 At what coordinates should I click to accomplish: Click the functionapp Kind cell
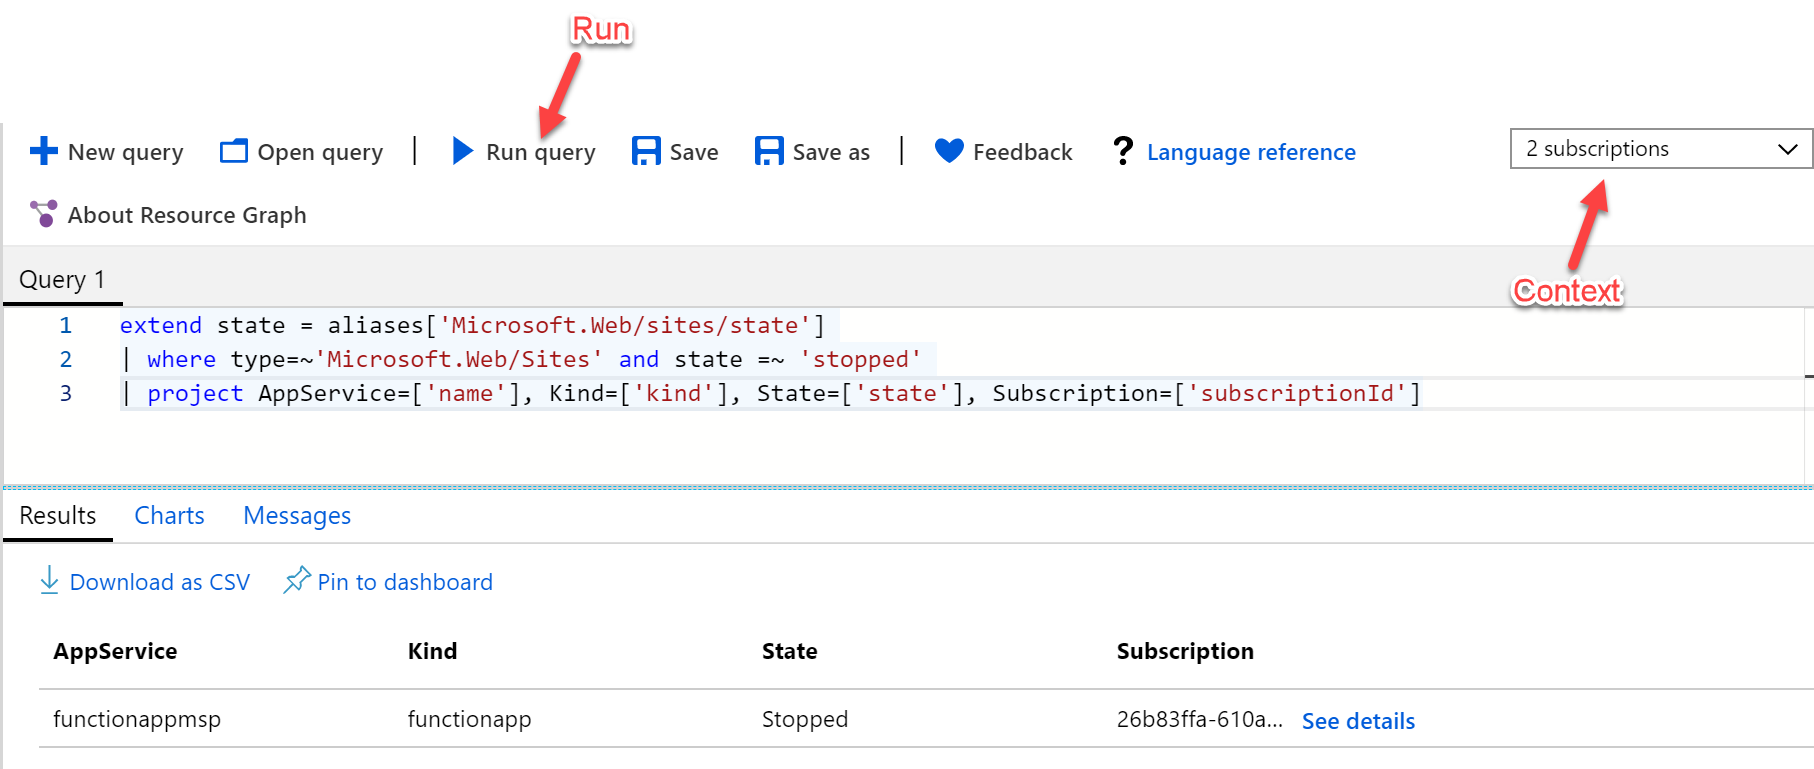(469, 719)
